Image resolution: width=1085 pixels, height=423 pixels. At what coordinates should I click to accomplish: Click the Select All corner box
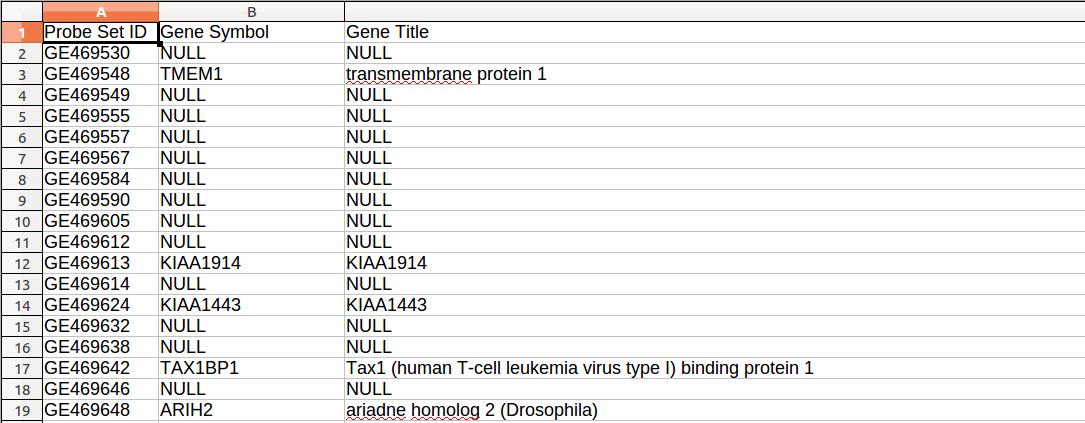click(21, 11)
